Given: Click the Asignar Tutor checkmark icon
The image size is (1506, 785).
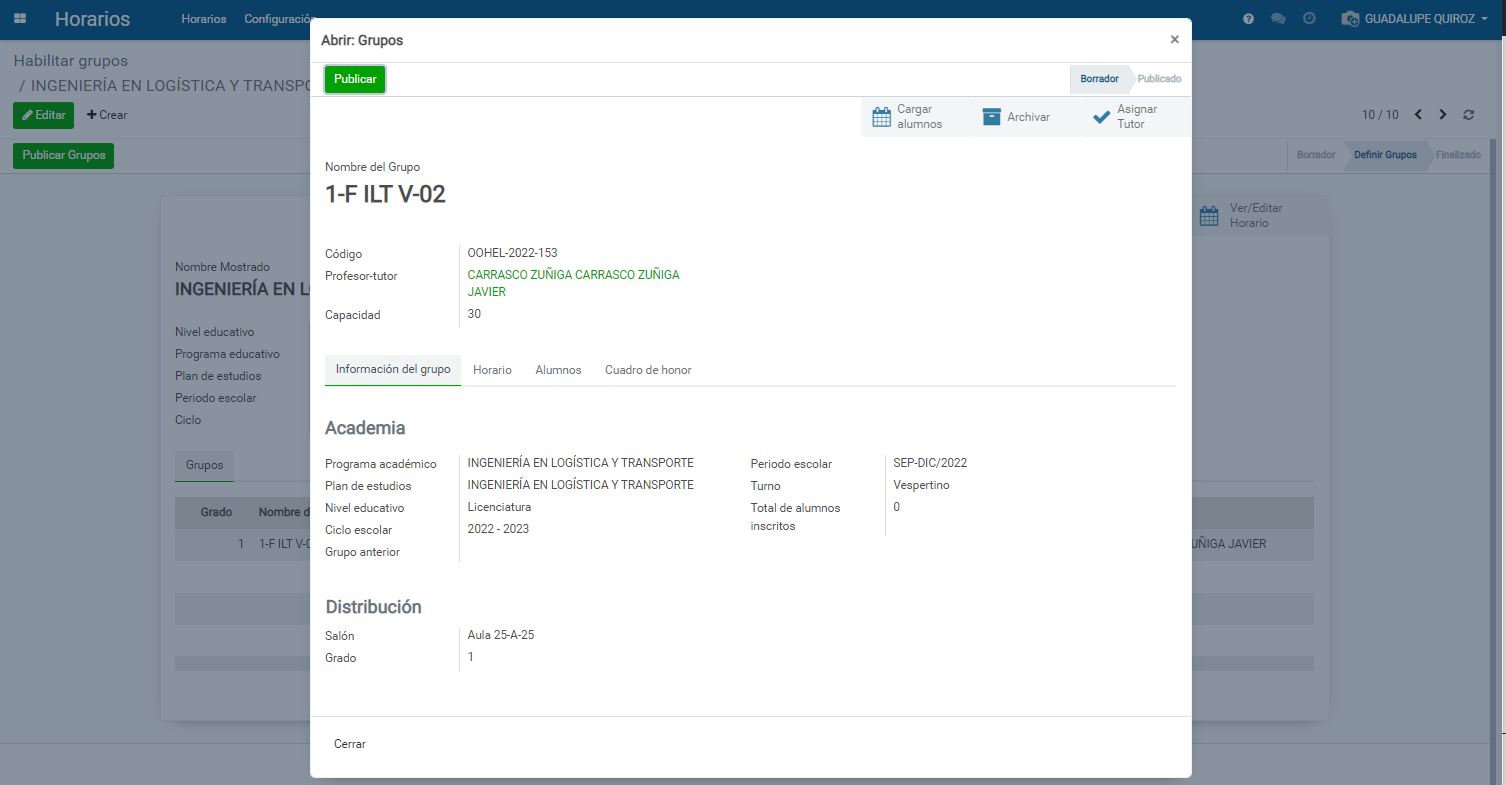Looking at the screenshot, I should click(x=1101, y=117).
